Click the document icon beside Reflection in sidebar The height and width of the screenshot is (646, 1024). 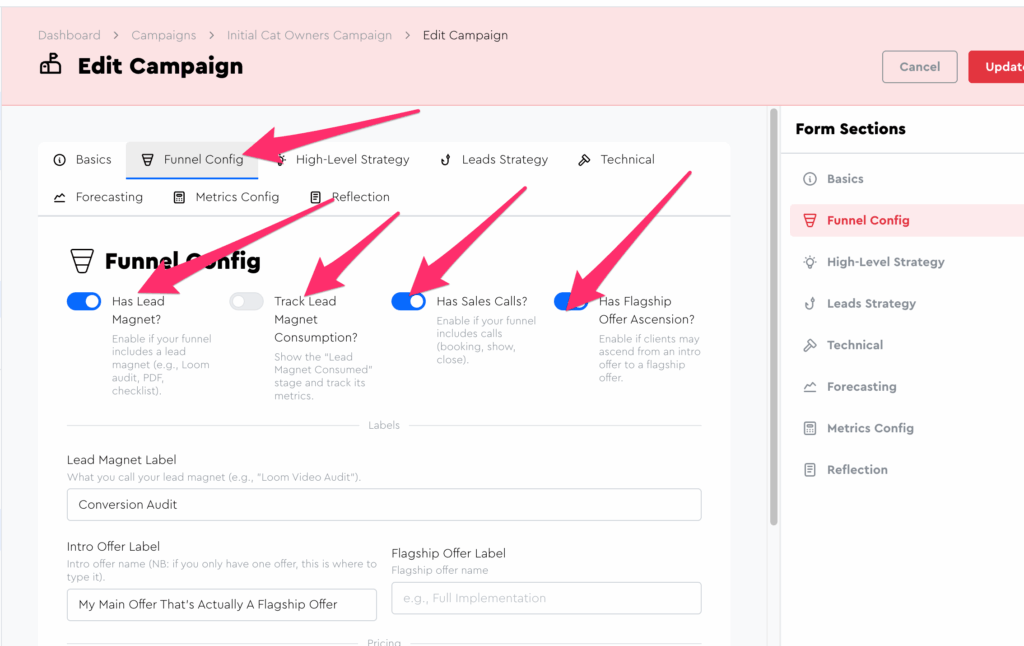tap(810, 470)
